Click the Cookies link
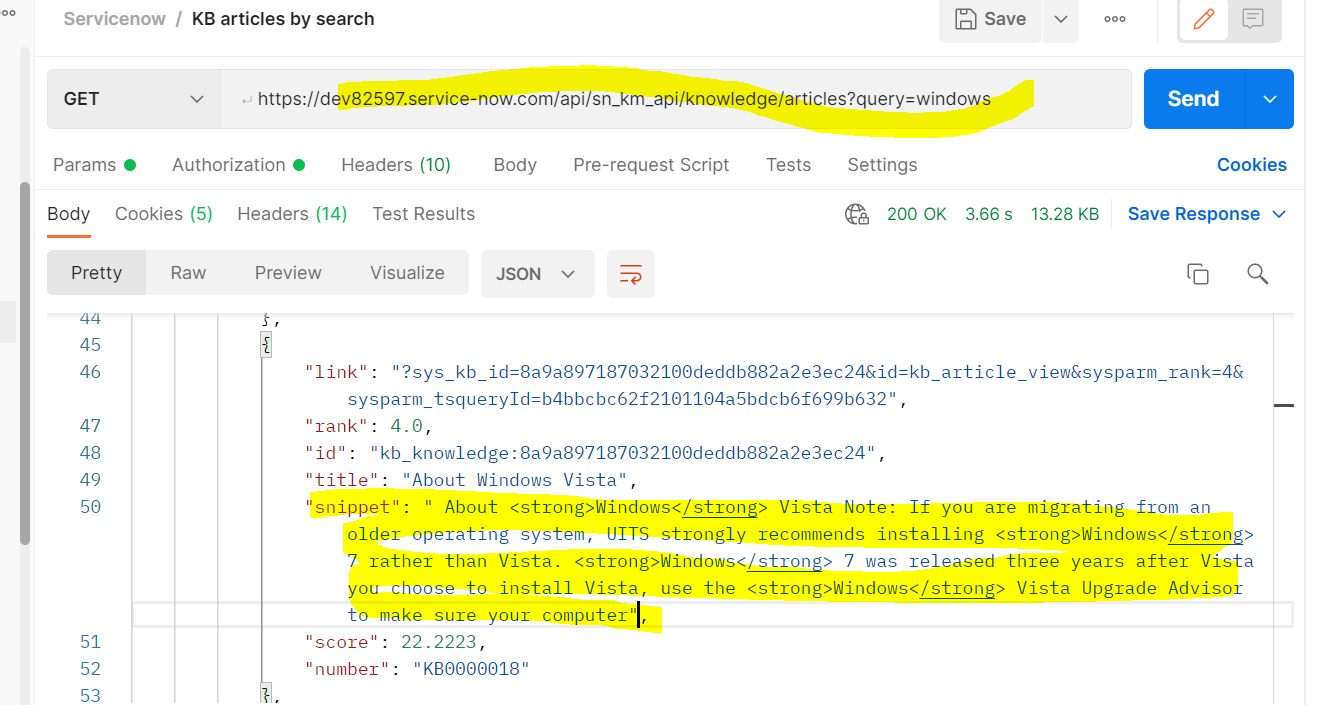 click(x=1251, y=165)
